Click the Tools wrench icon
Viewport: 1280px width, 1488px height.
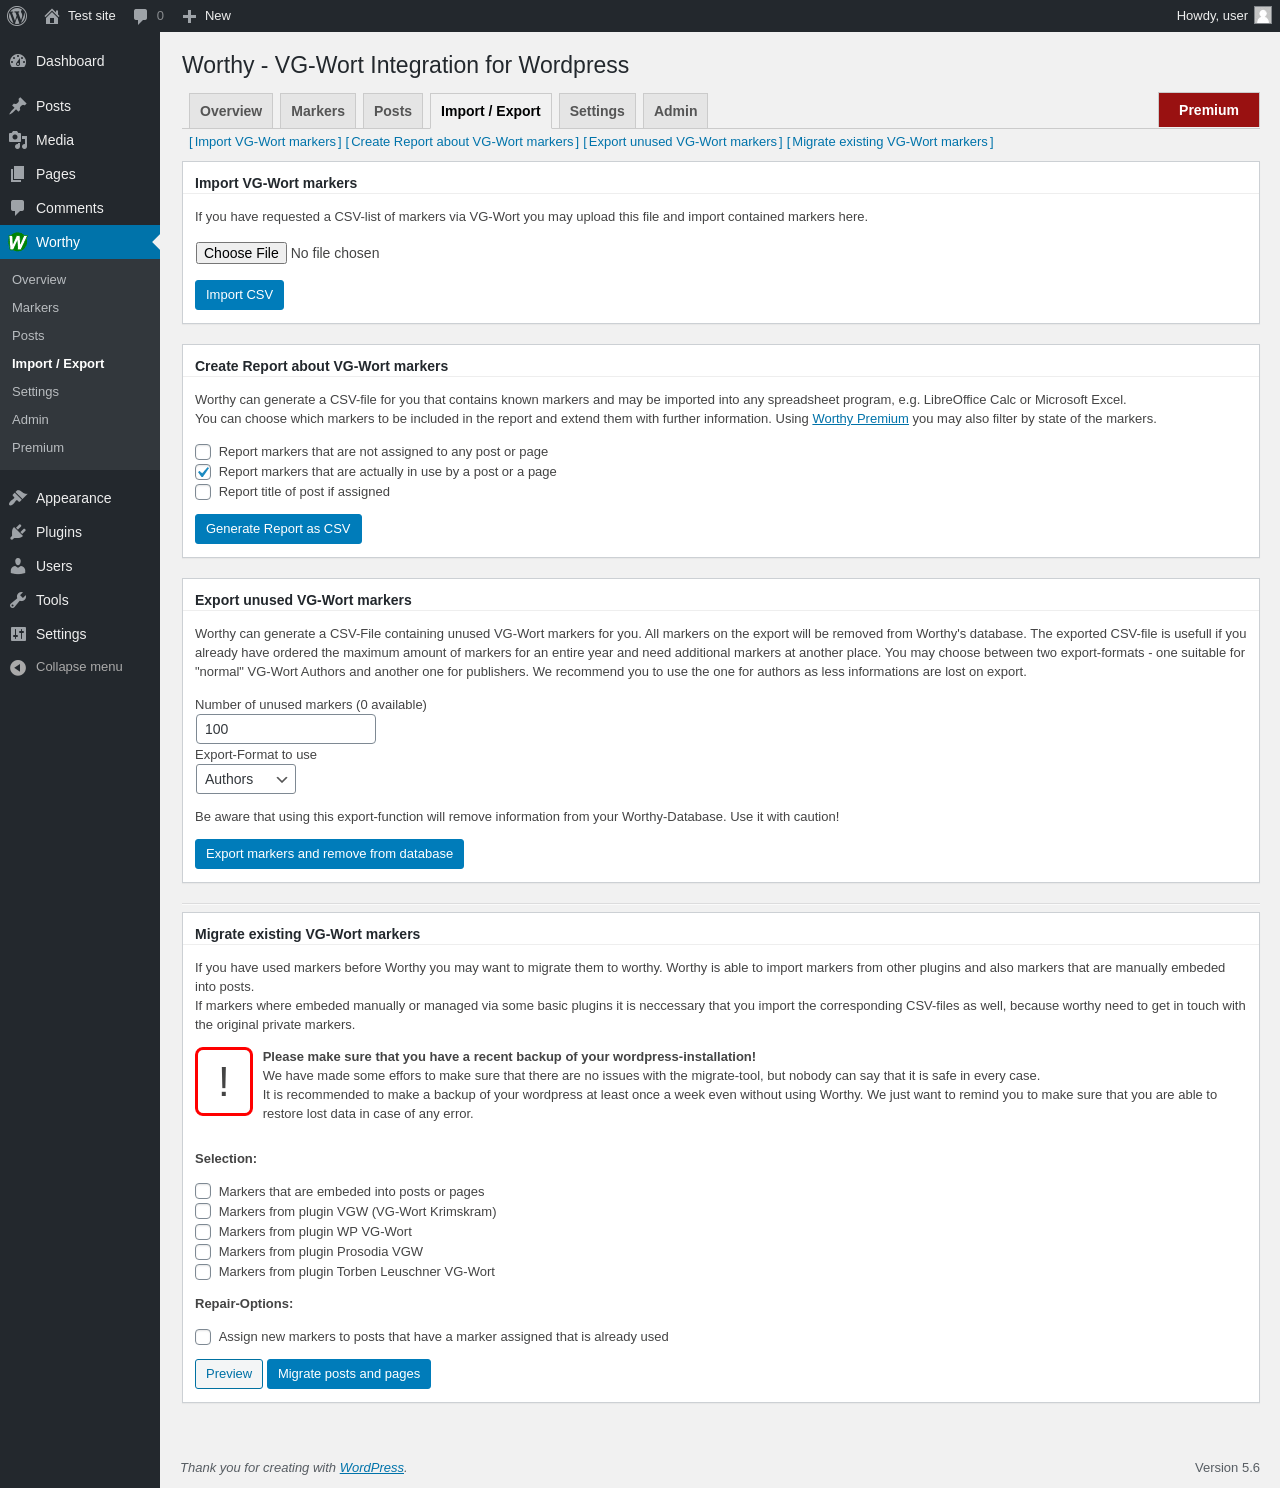click(18, 600)
